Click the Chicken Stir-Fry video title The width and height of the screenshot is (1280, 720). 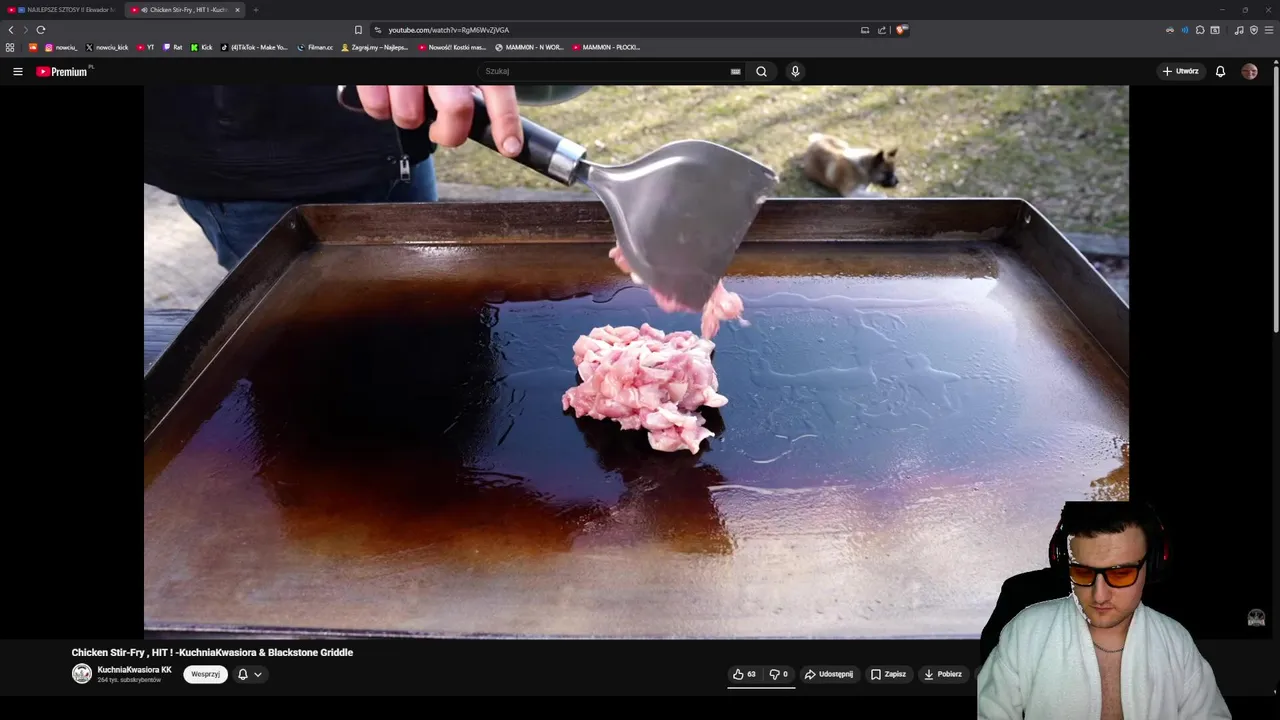(212, 652)
